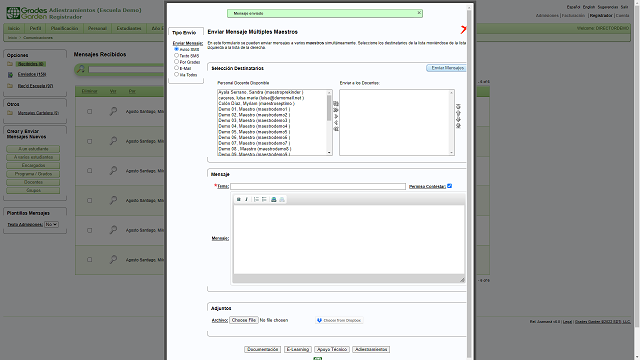Select the E-Mail radio option
Image resolution: width=640 pixels, height=360 pixels.
(176, 68)
